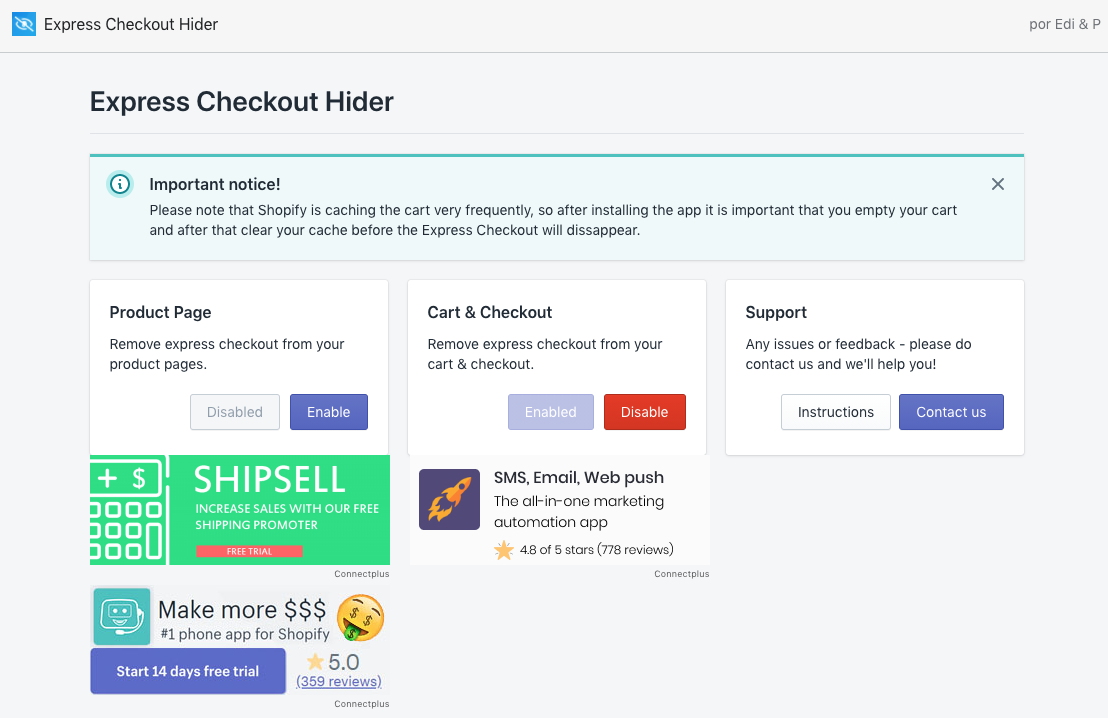Click the star rating icon beside 4.8
Viewport: 1108px width, 718px height.
503,550
